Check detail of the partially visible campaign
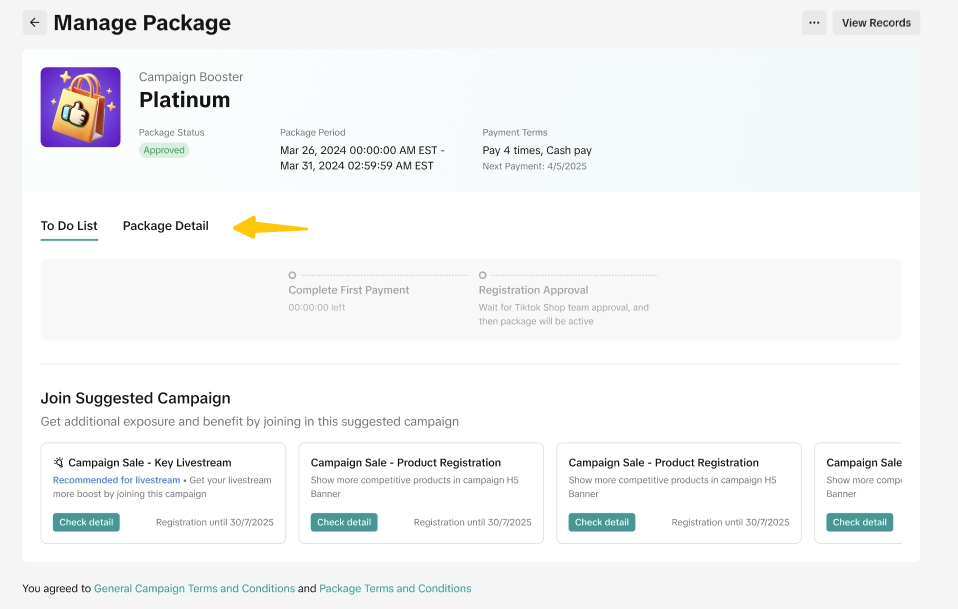Image resolution: width=958 pixels, height=609 pixels. coord(859,522)
